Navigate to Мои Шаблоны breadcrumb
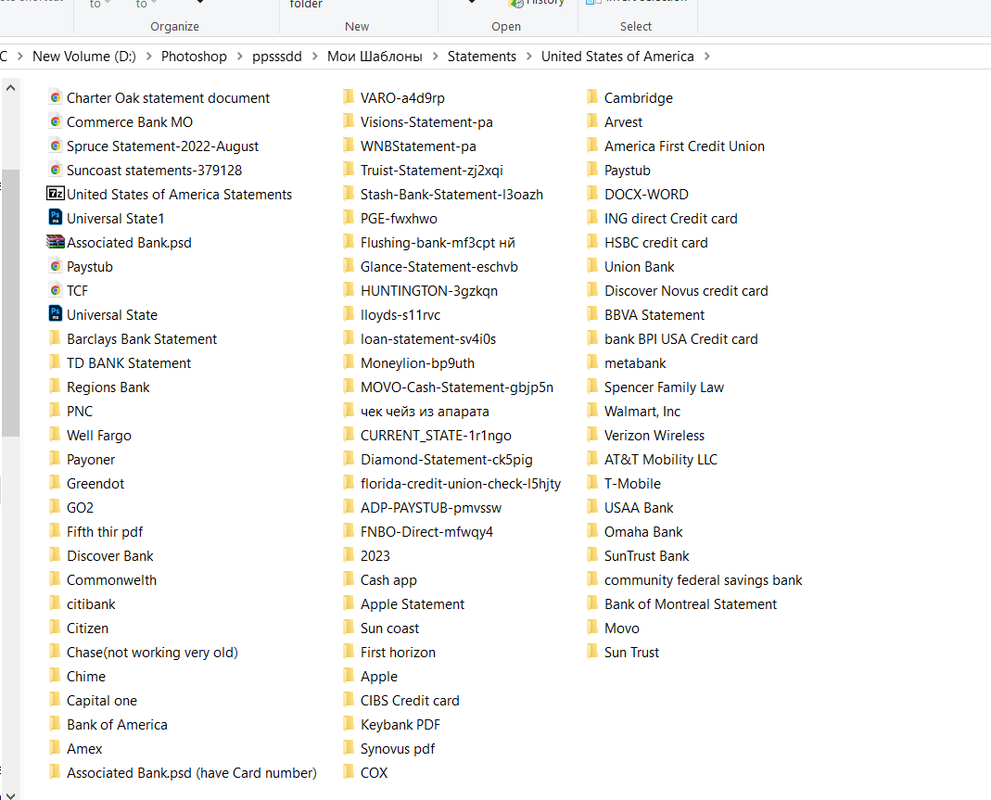This screenshot has width=991, height=800. point(375,56)
